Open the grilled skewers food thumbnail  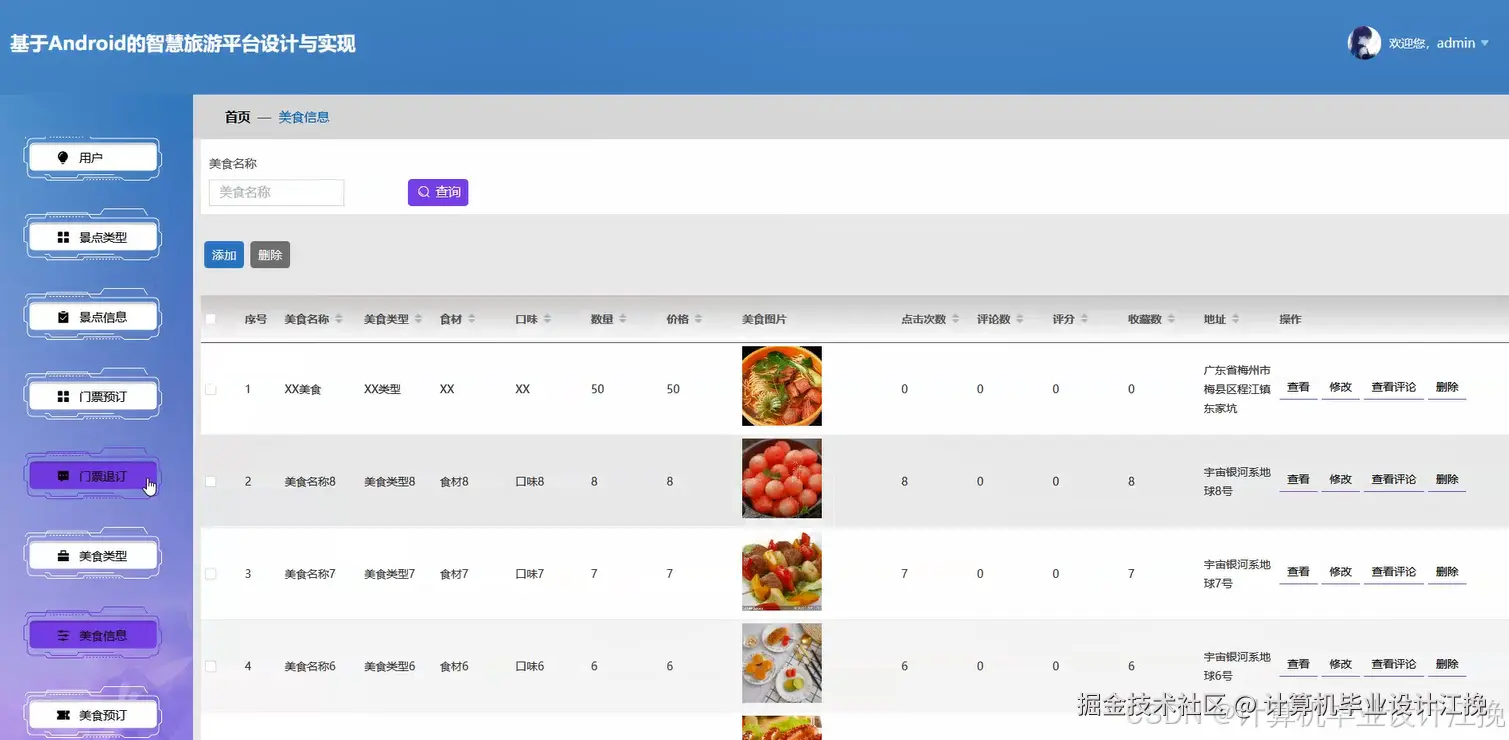pos(782,571)
